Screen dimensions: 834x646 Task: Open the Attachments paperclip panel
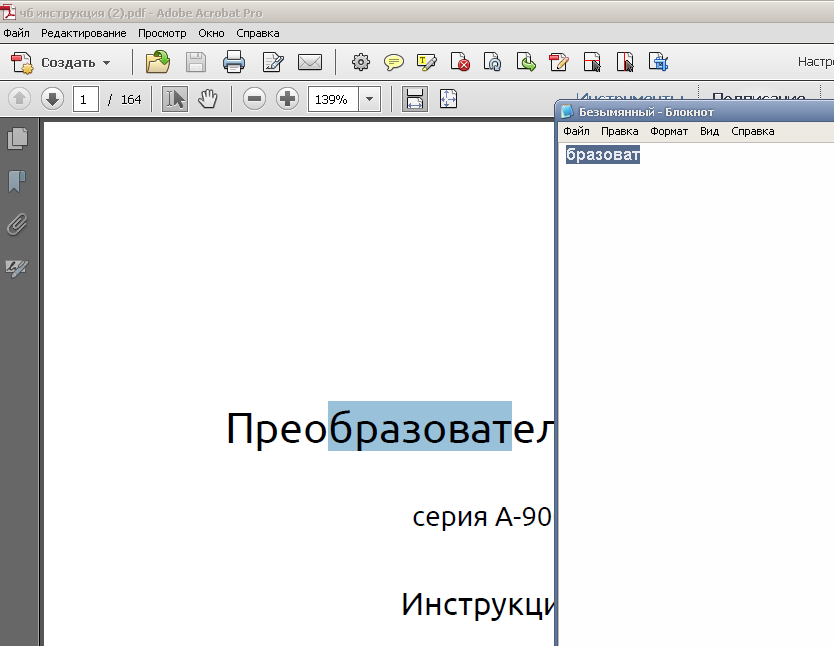click(18, 224)
